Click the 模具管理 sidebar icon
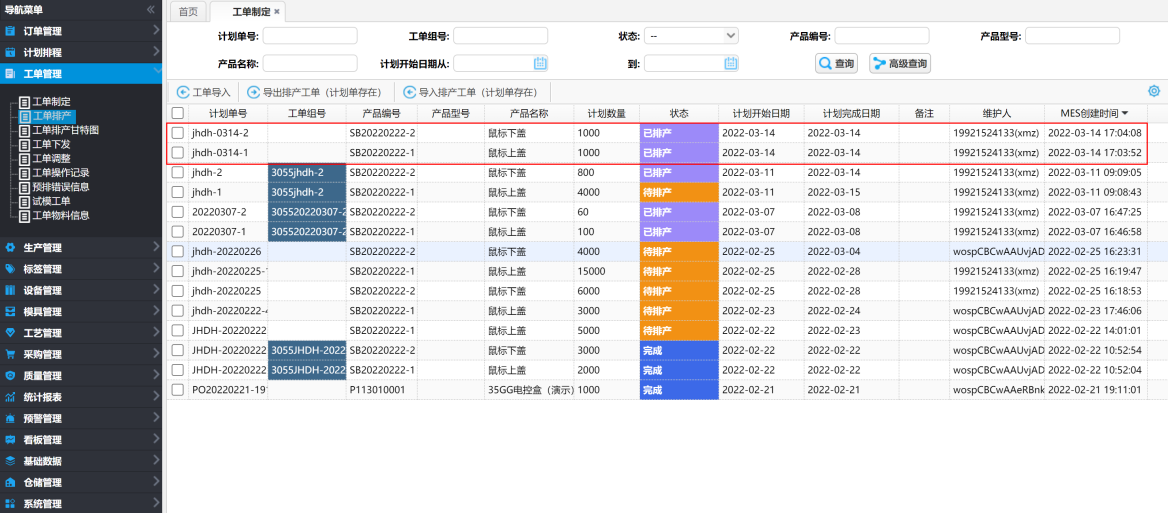Screen dimensions: 1168x513 pyautogui.click(x=10, y=312)
